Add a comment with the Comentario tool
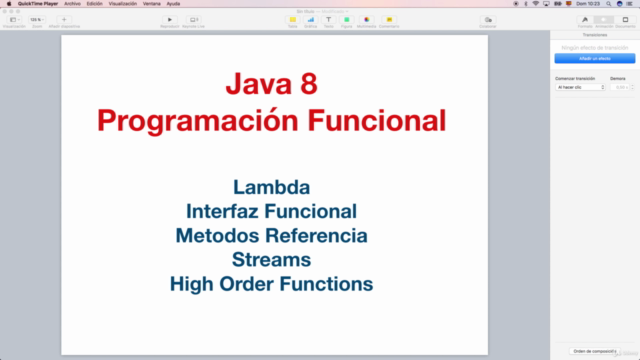This screenshot has width=640, height=360. [x=389, y=20]
